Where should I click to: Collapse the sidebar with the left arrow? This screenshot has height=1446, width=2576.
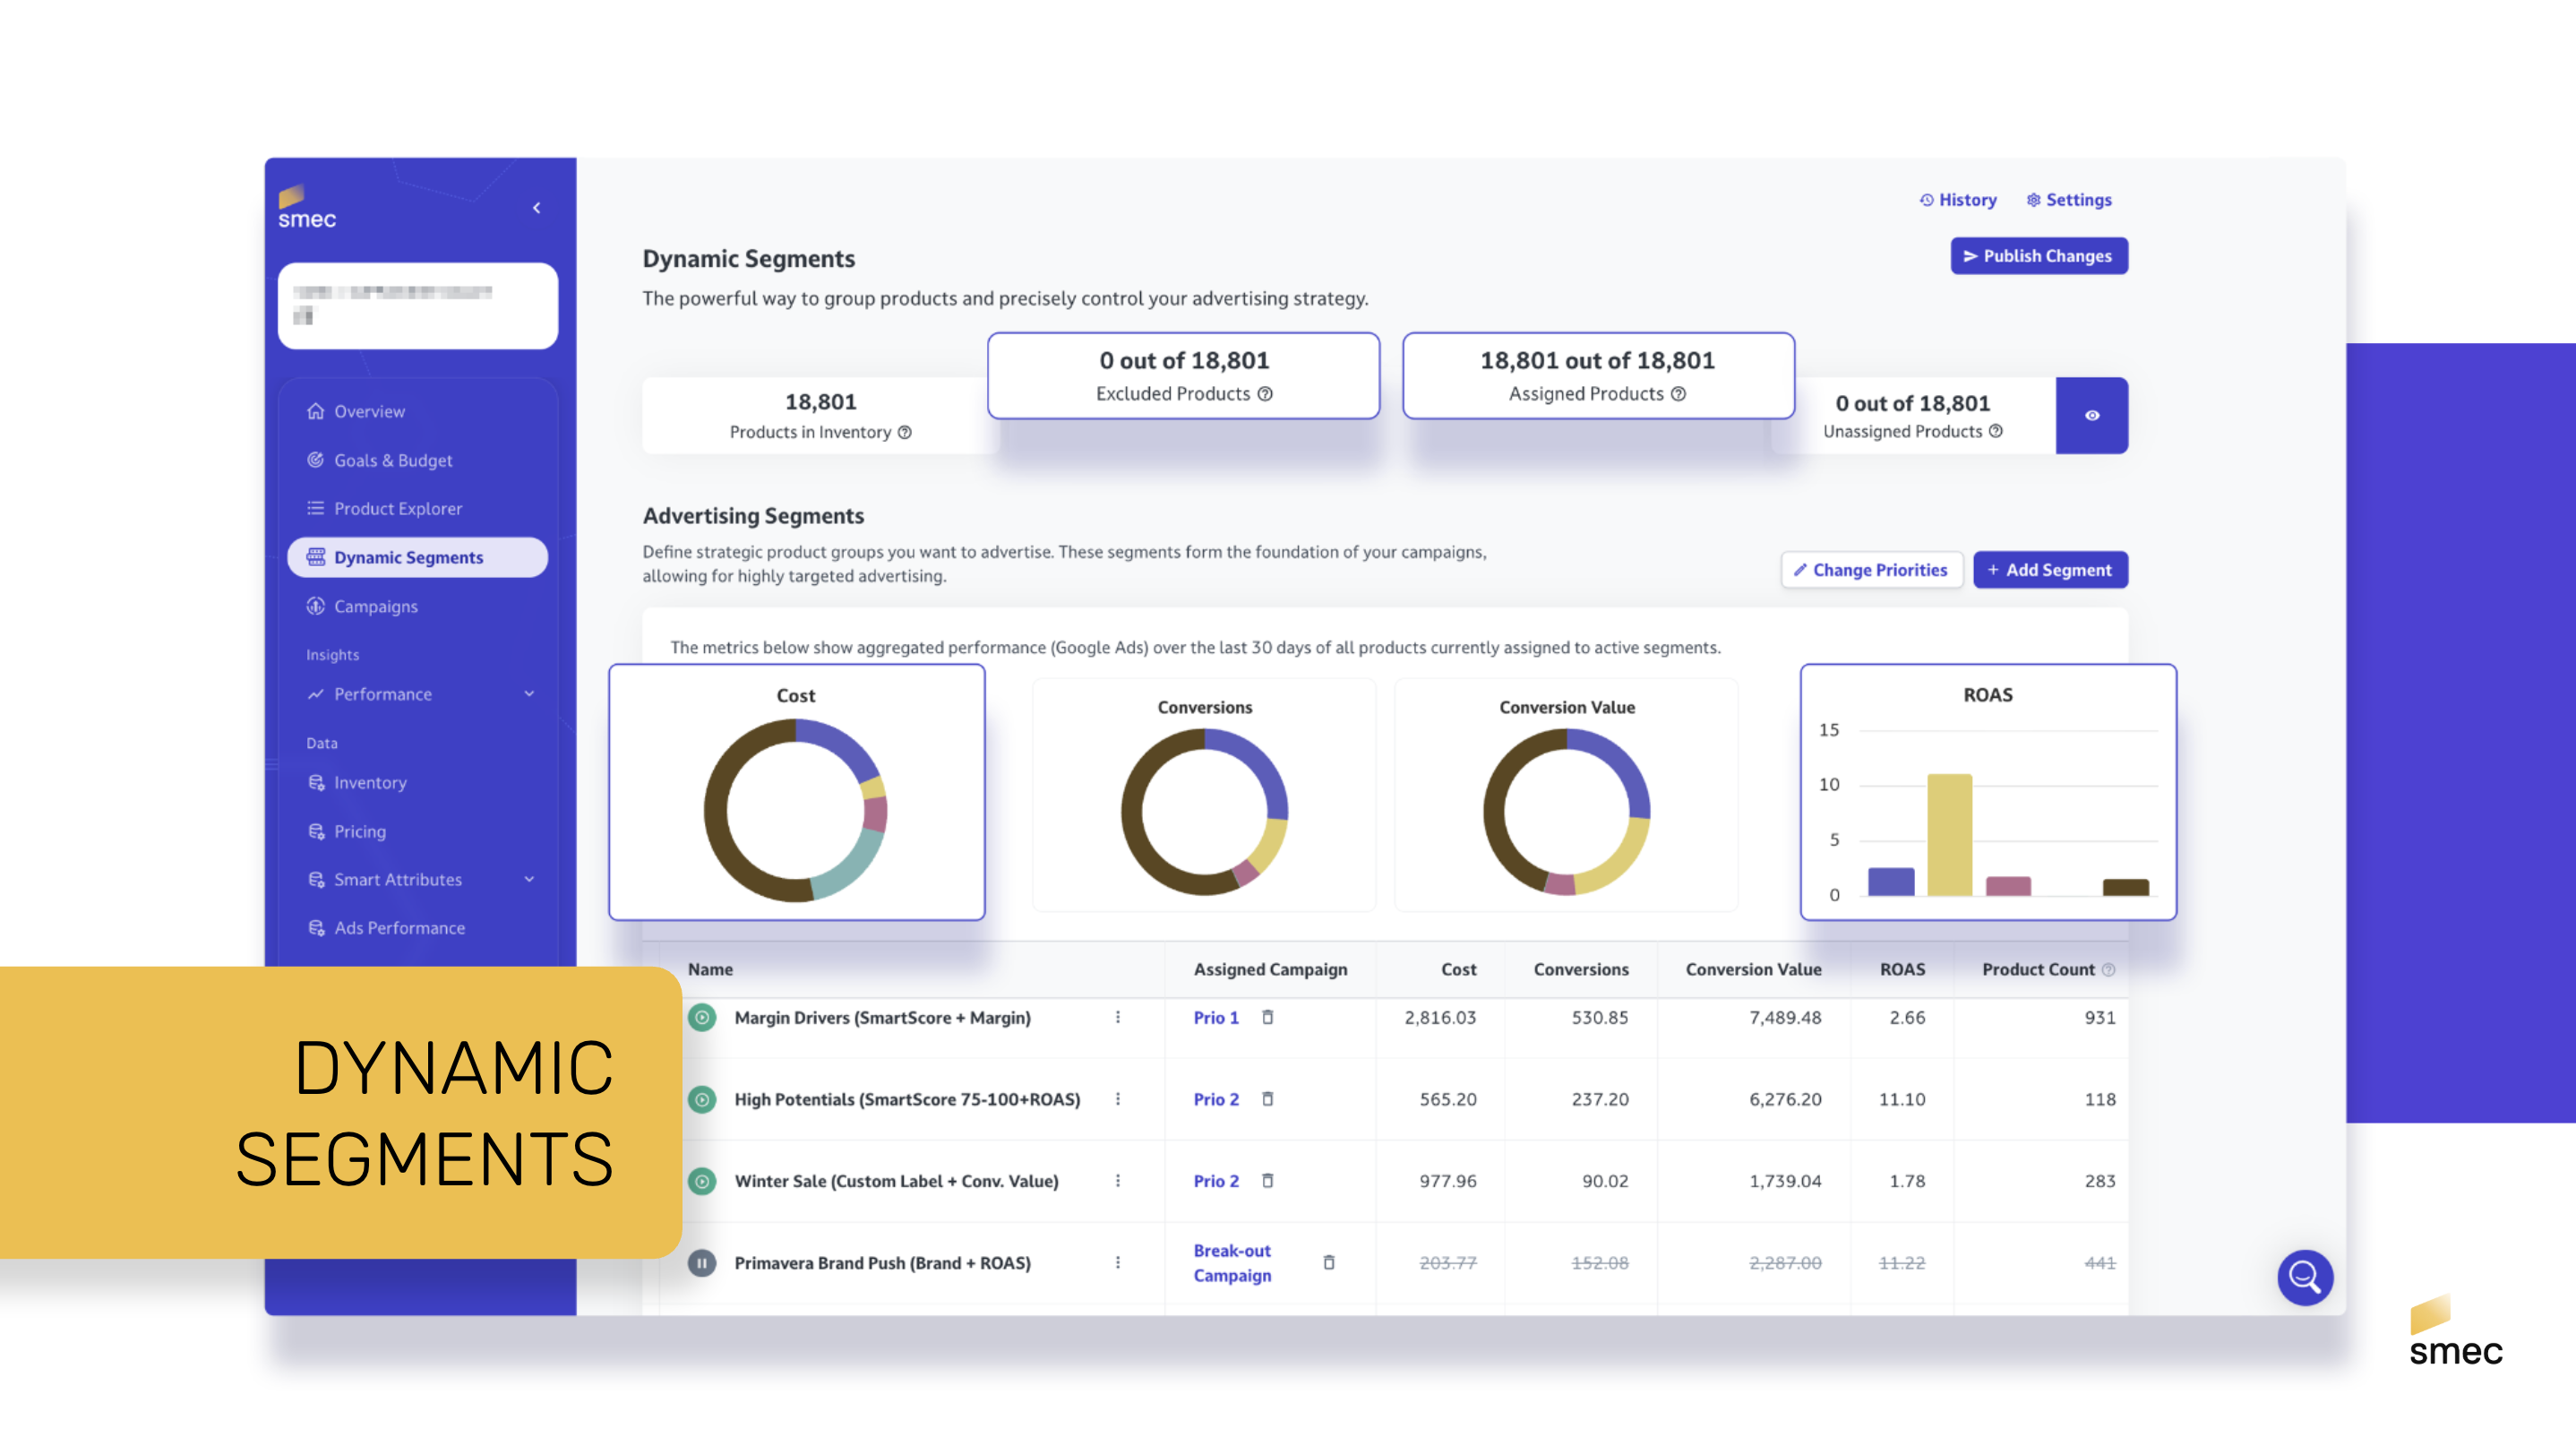pyautogui.click(x=537, y=208)
